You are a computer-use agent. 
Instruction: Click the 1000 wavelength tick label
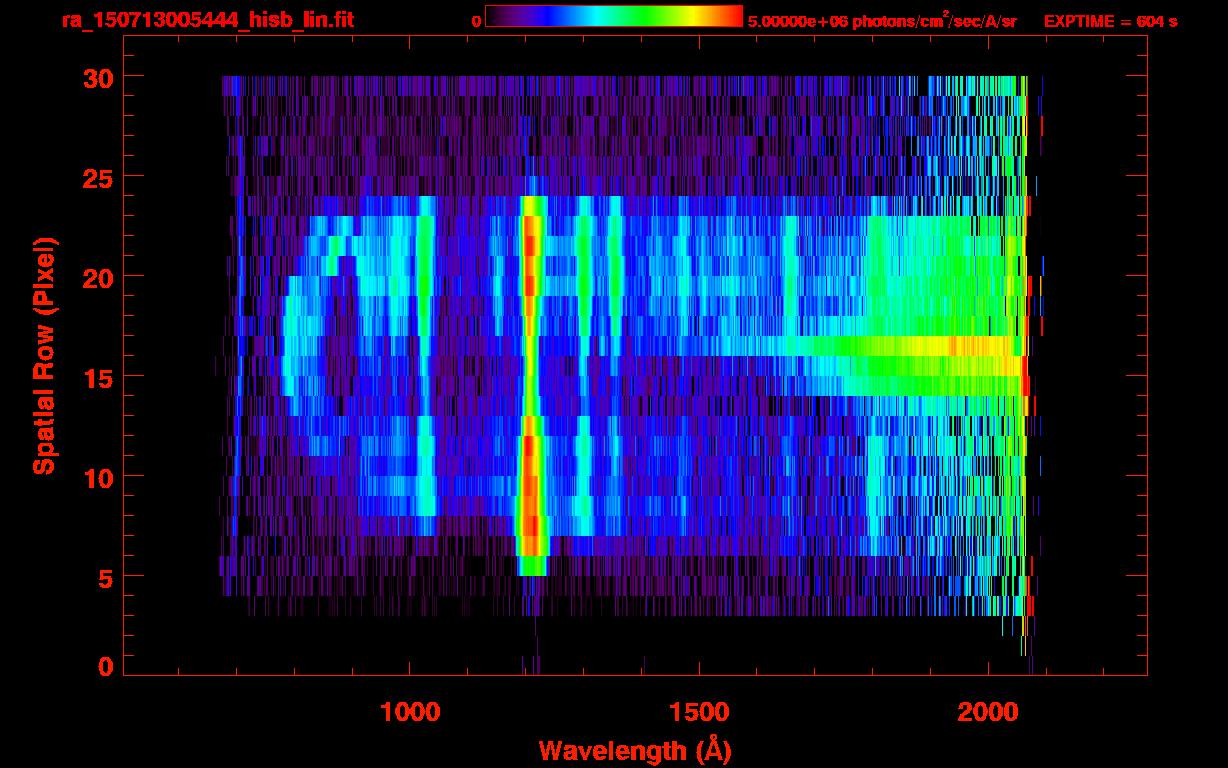(x=410, y=712)
